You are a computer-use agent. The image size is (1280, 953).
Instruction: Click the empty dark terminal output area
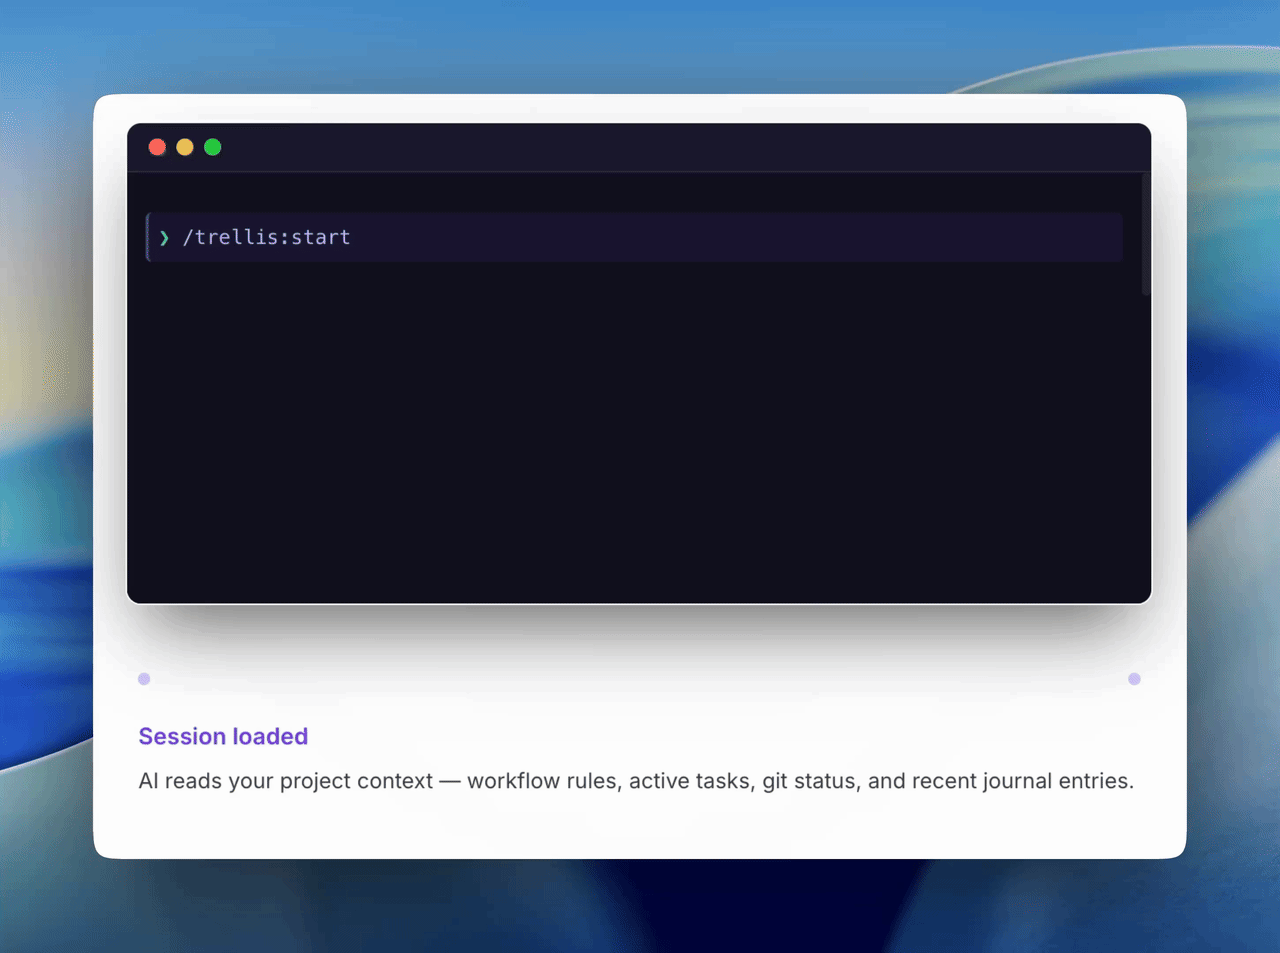click(x=638, y=430)
